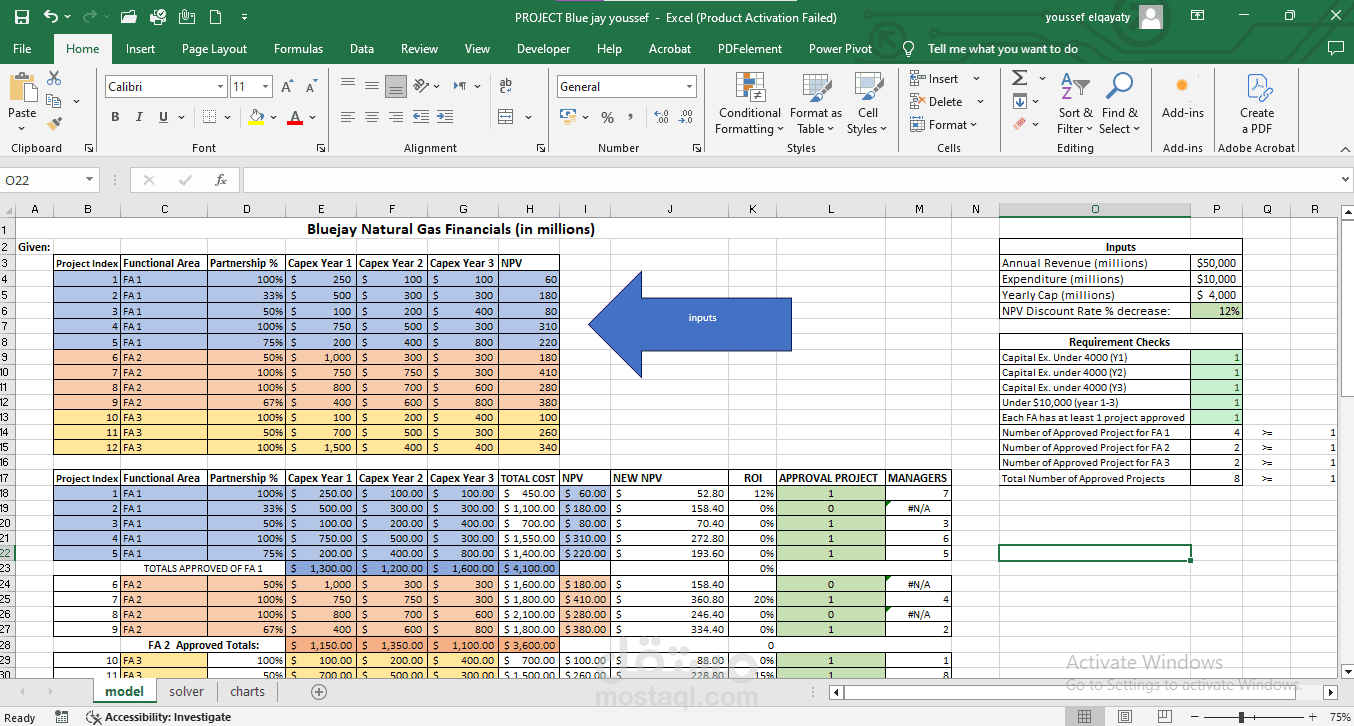Open Find & Select magnifier
Screen dimensions: 1354x726
tap(1119, 104)
